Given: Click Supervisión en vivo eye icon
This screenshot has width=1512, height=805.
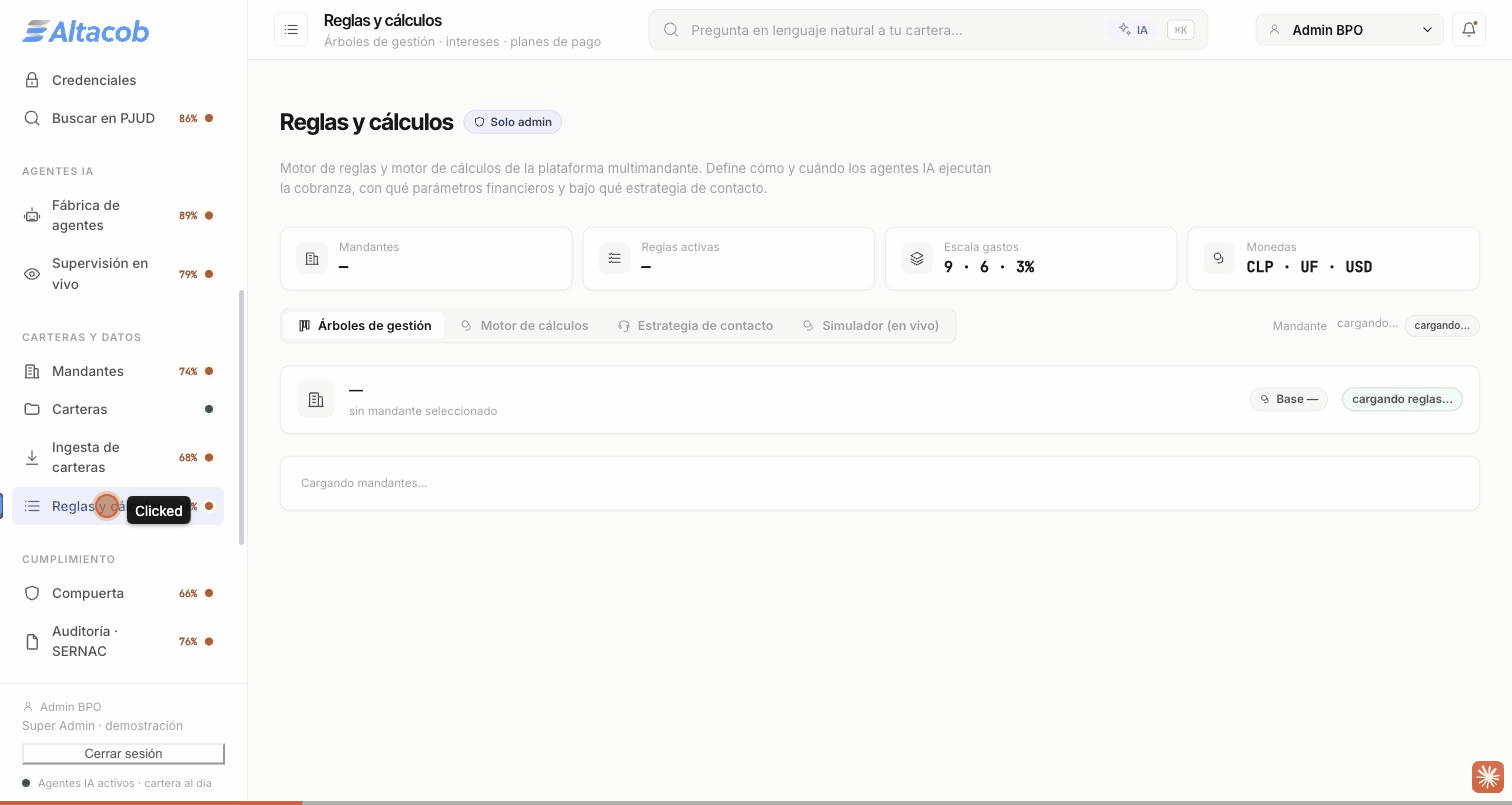Looking at the screenshot, I should pyautogui.click(x=32, y=274).
